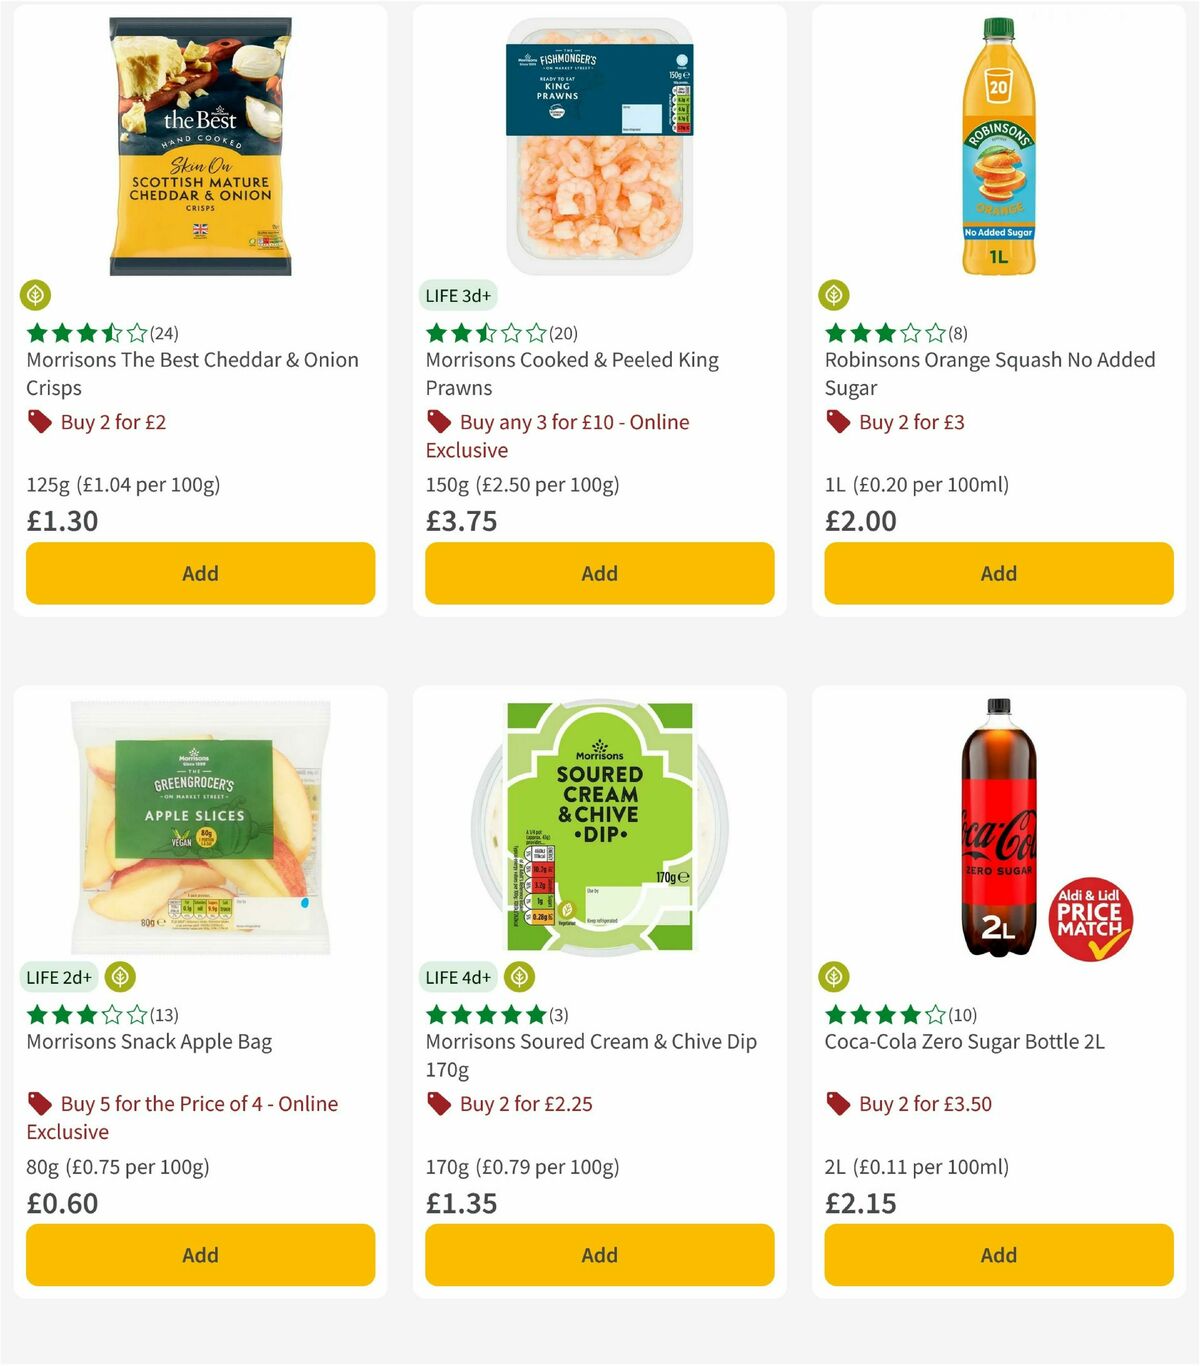Click the leaf icon beside the Apple Bag LIFE badge
Screen dimensions: 1200x1366
(x=120, y=977)
